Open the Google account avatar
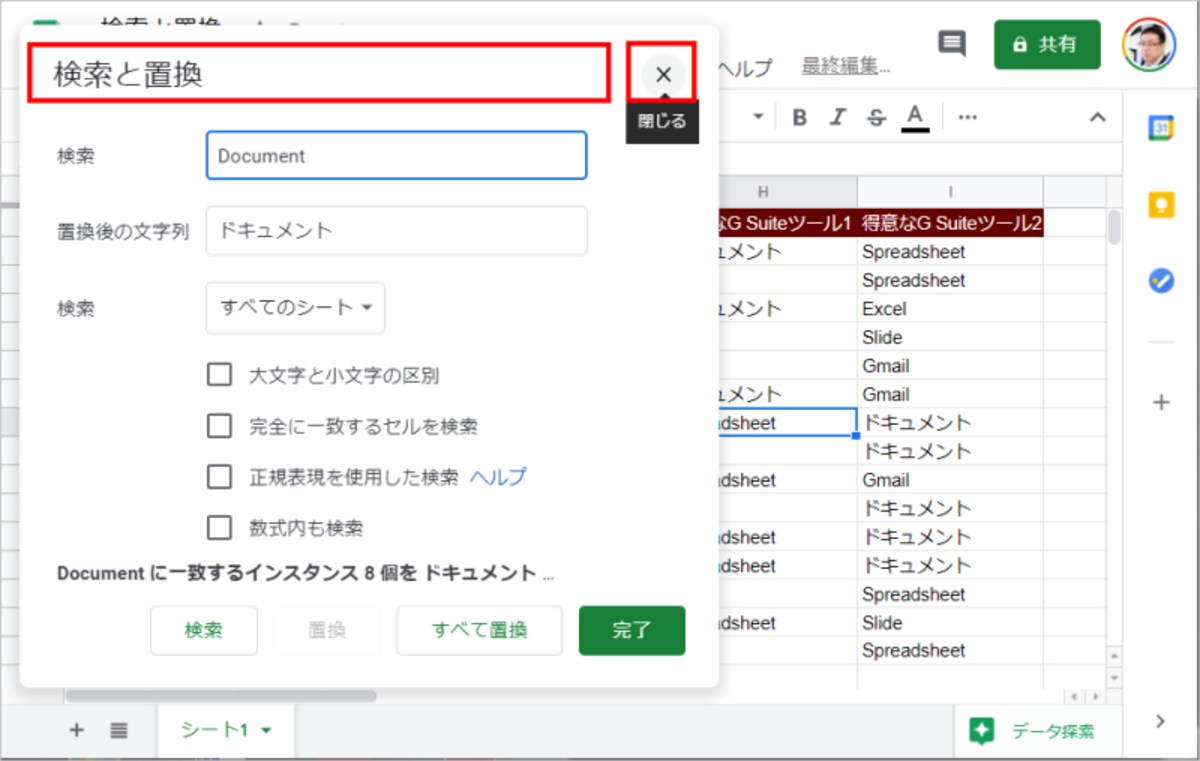The image size is (1200, 761). click(x=1149, y=44)
